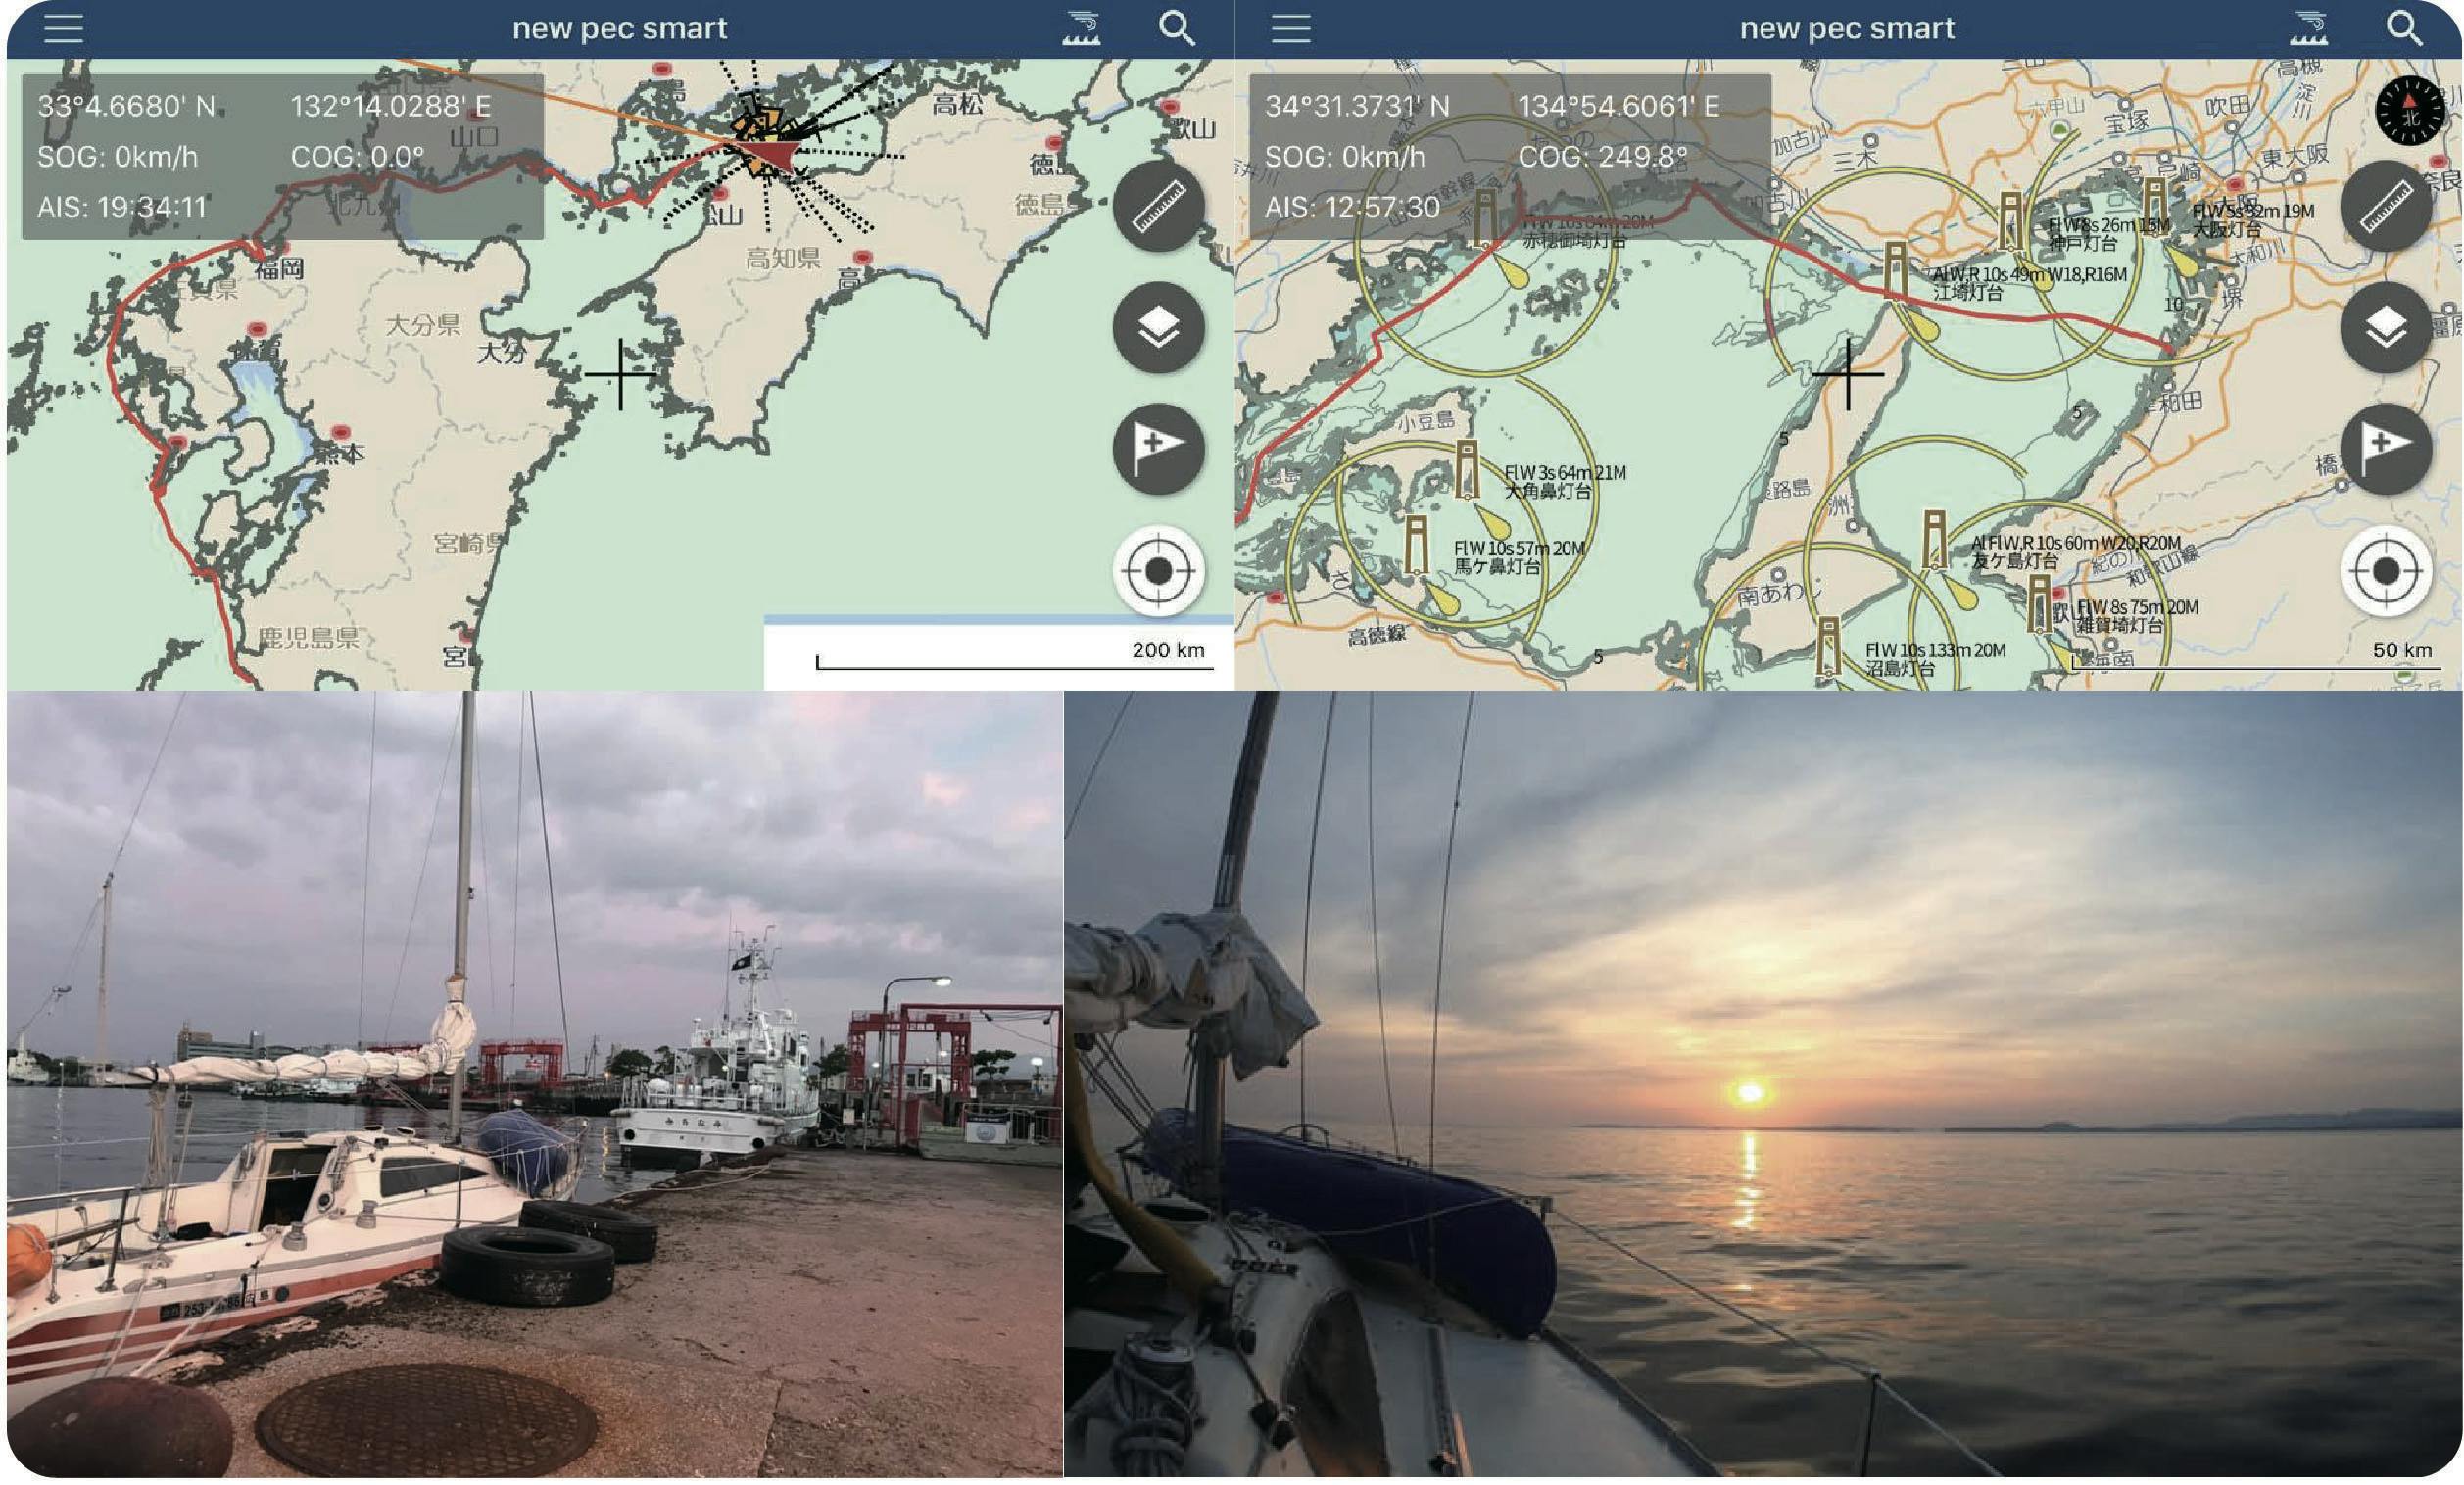Select the red vessel marker on left map
Screen dimensions: 2464x1485
tap(770, 155)
